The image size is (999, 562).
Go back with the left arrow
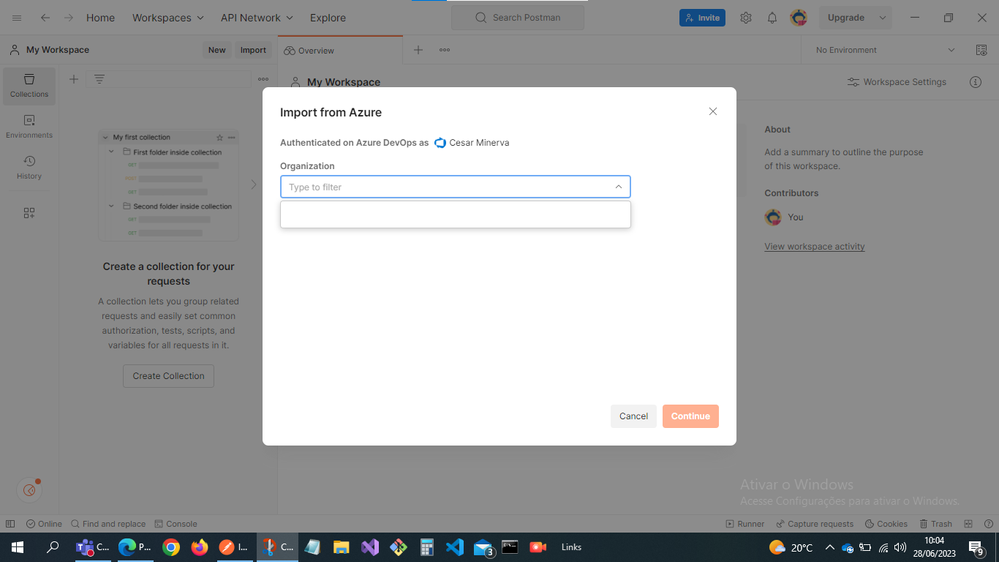tap(45, 18)
